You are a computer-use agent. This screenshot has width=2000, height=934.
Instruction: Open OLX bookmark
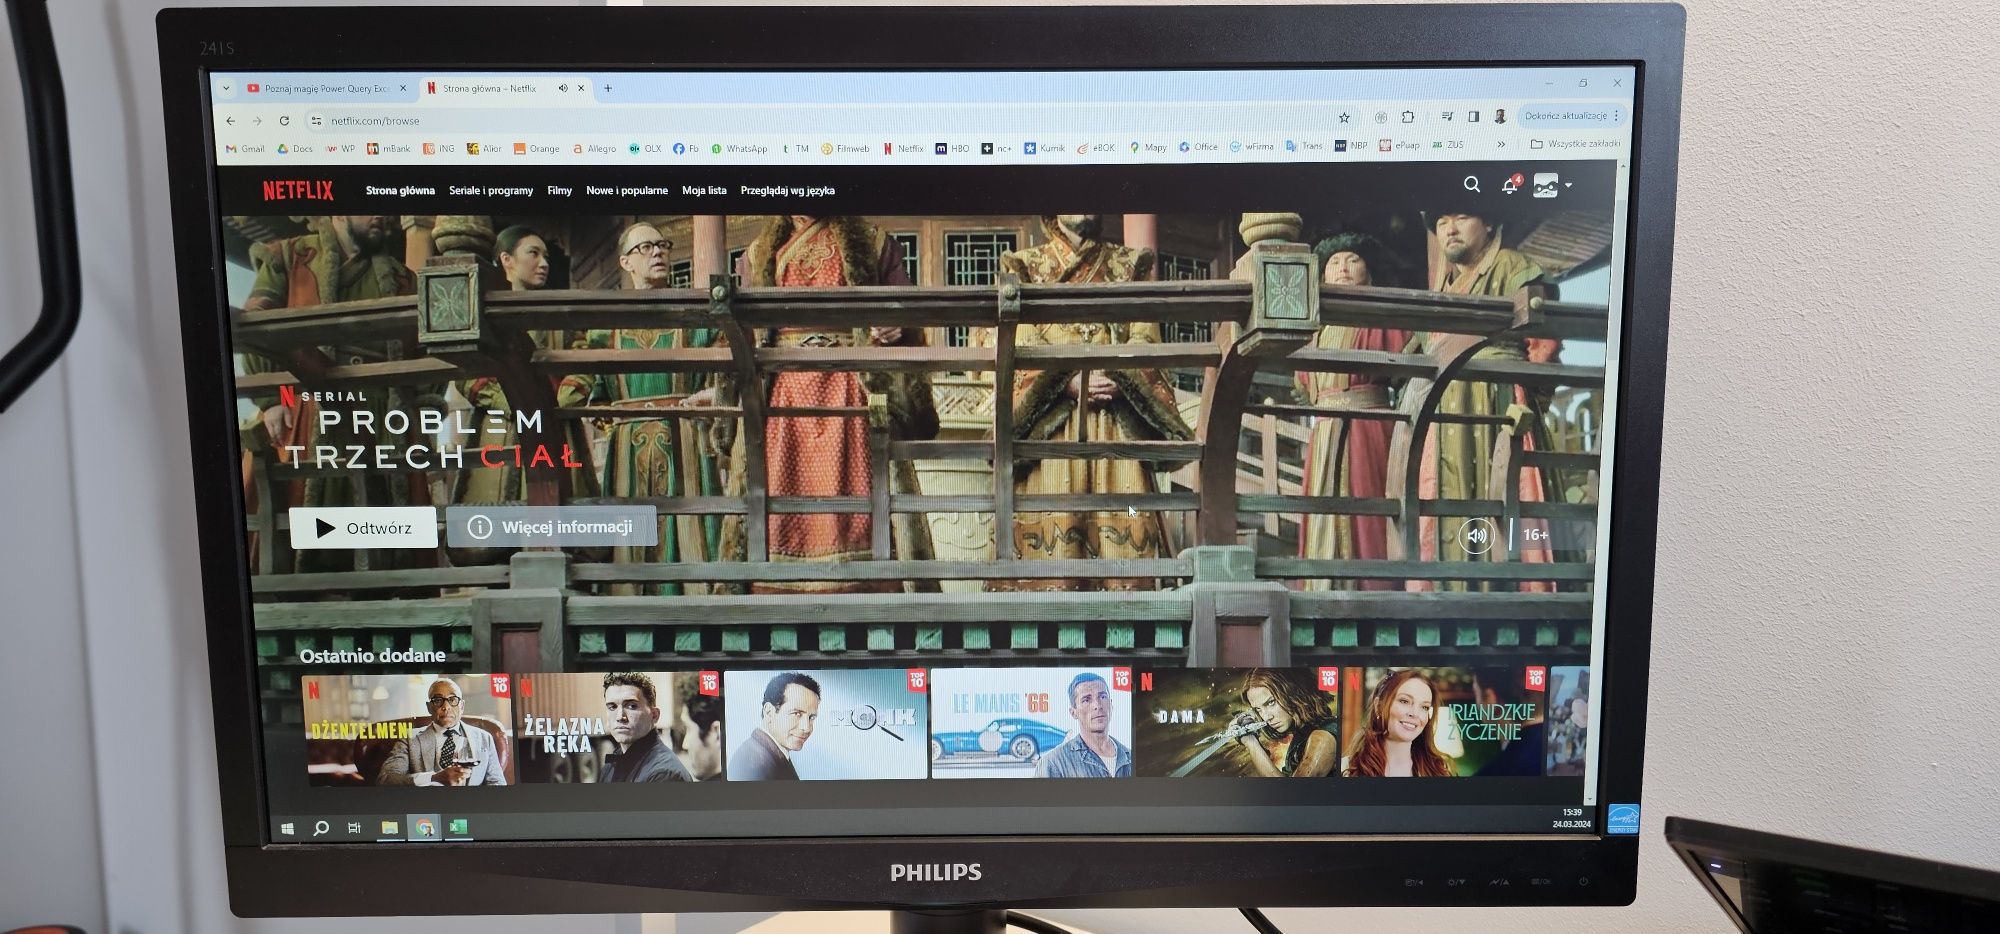tap(645, 149)
